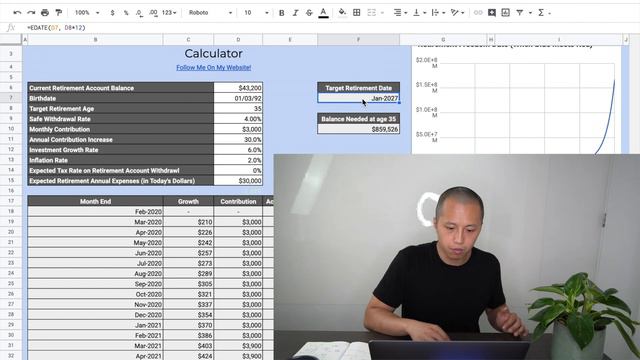Toggle strikethrough formatting
640x360 pixels.
tap(309, 13)
